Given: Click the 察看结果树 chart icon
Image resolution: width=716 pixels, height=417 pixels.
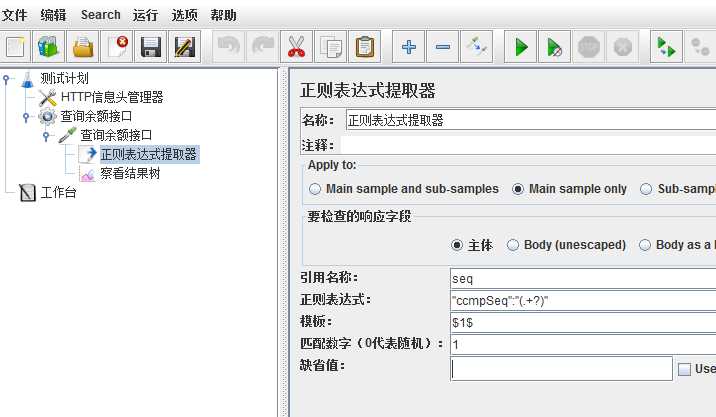Looking at the screenshot, I should [x=87, y=174].
